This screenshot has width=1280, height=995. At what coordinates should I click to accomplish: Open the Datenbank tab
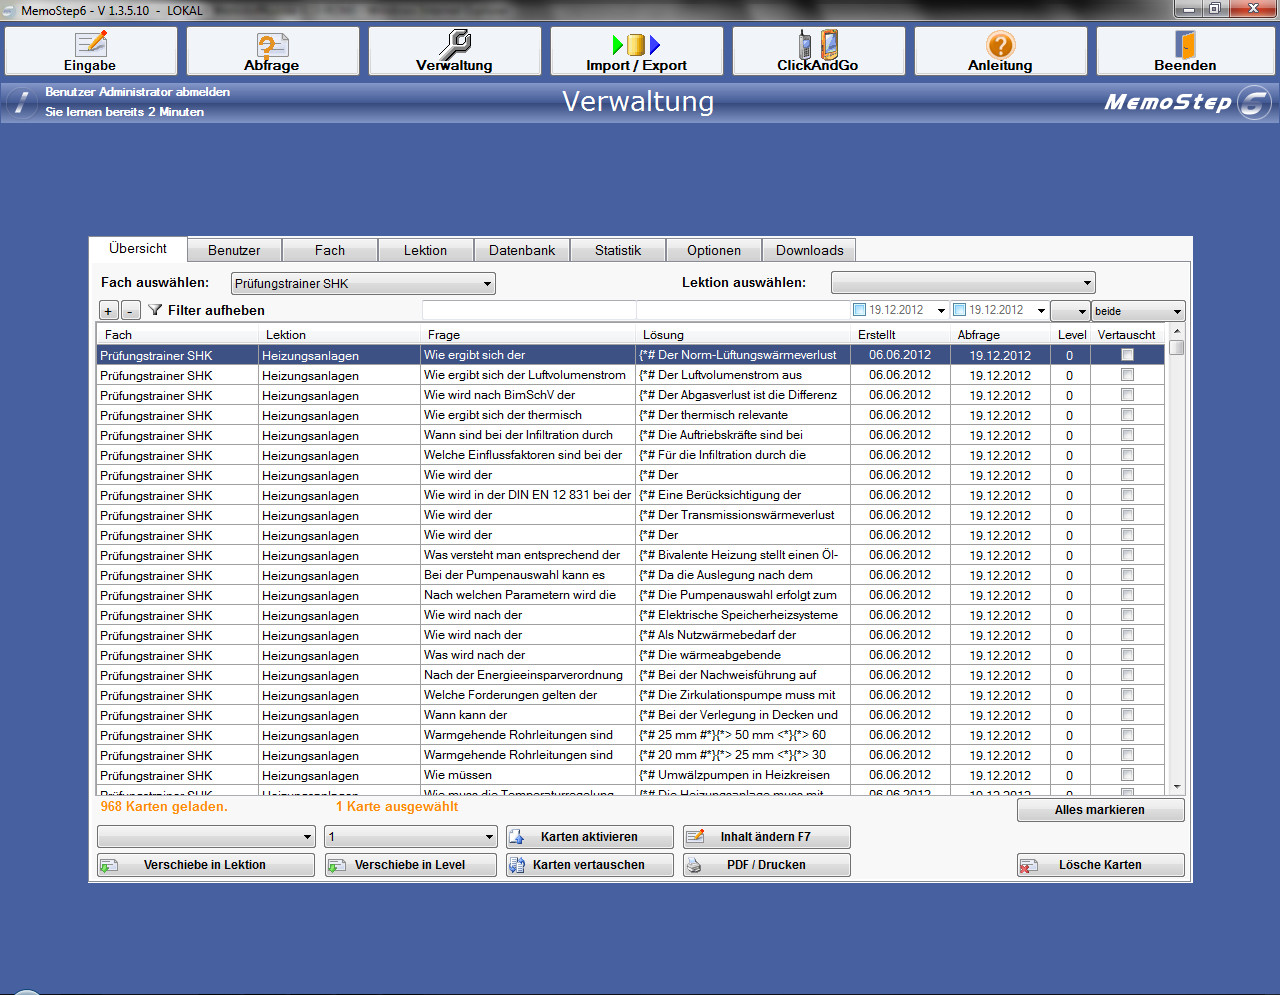click(x=521, y=250)
